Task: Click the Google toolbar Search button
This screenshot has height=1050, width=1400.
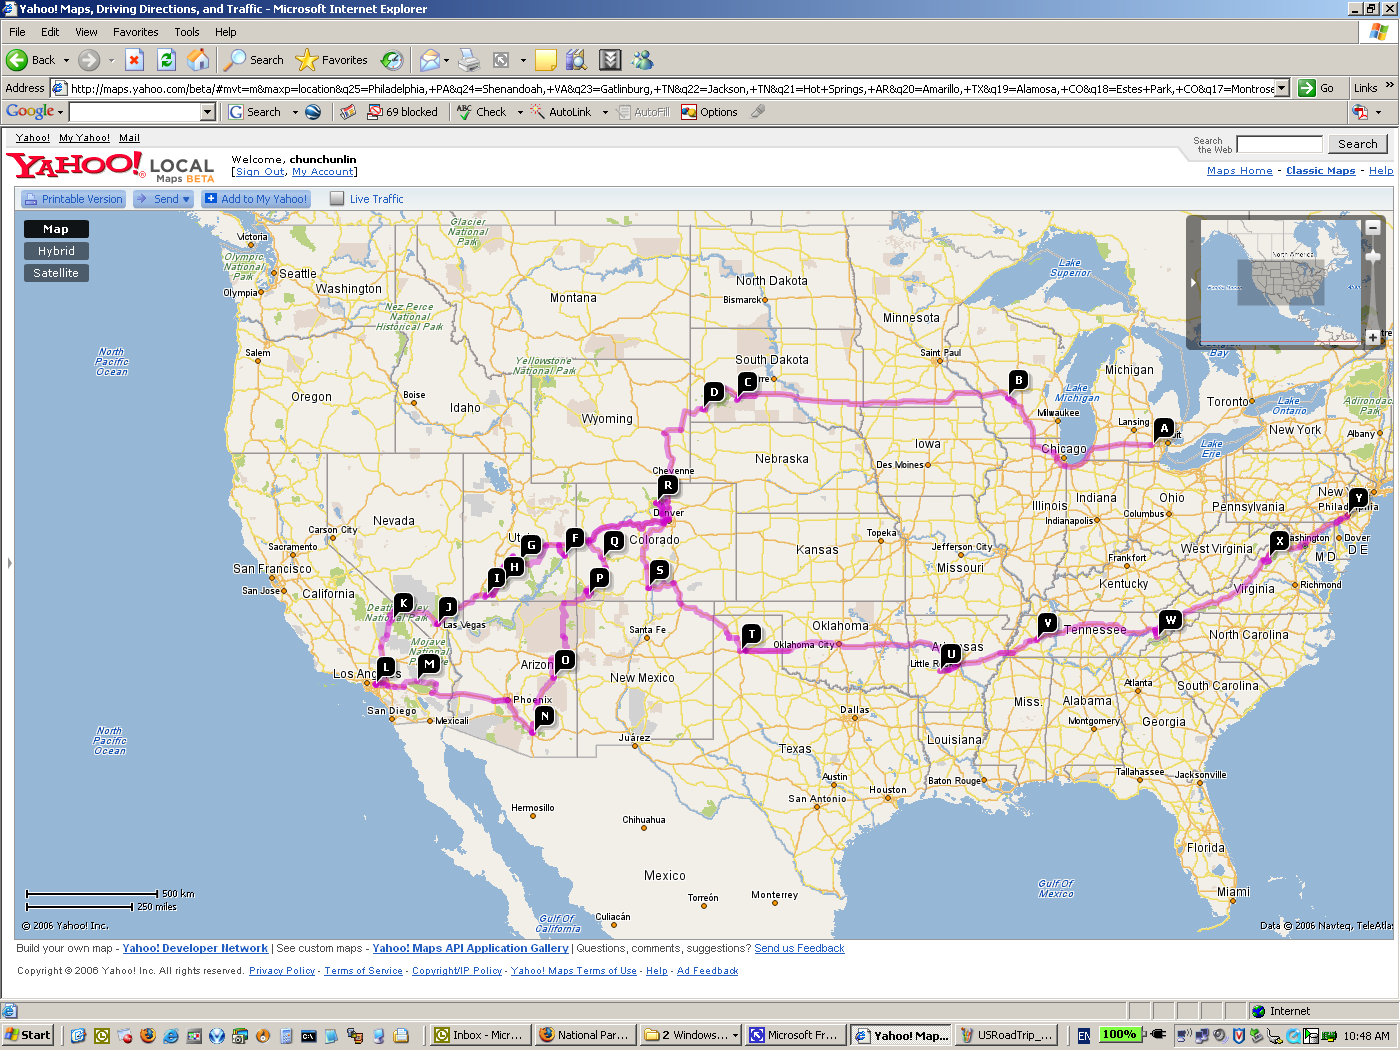Action: (255, 112)
